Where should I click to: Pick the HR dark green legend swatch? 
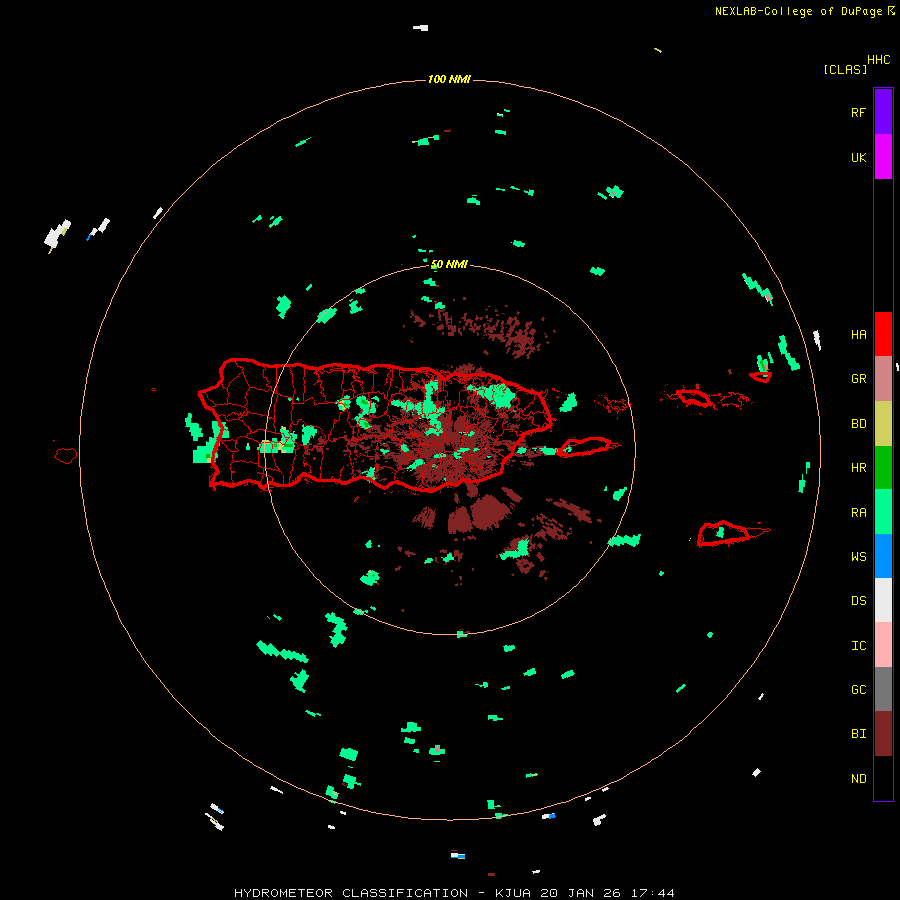[883, 468]
